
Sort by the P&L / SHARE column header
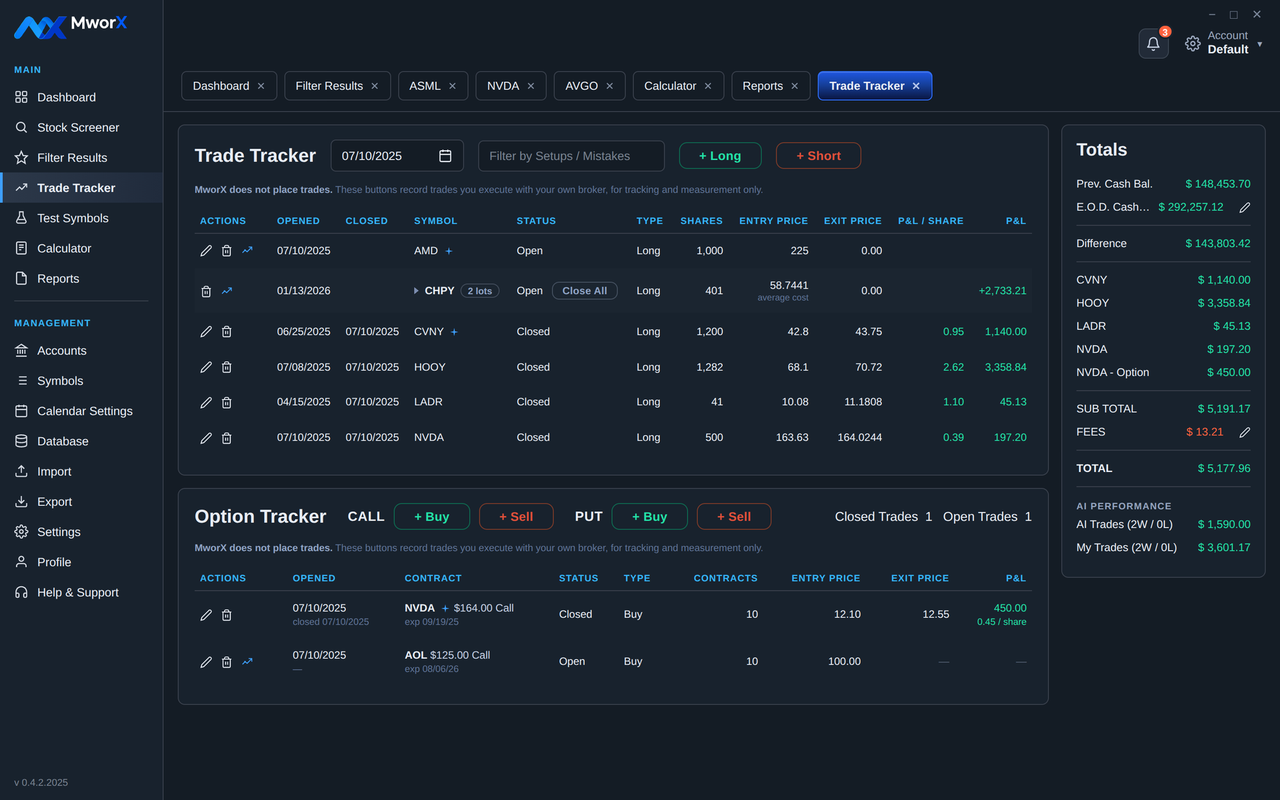tap(931, 221)
